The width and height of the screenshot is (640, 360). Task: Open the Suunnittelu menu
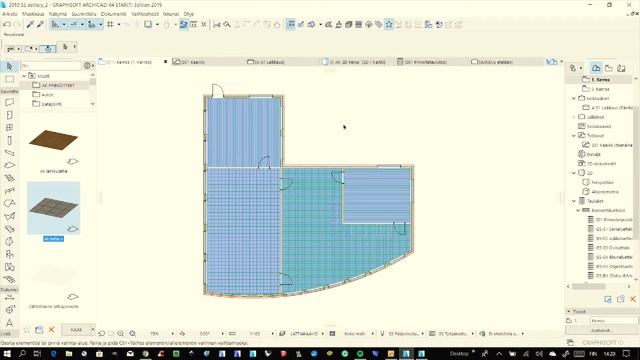pyautogui.click(x=84, y=14)
